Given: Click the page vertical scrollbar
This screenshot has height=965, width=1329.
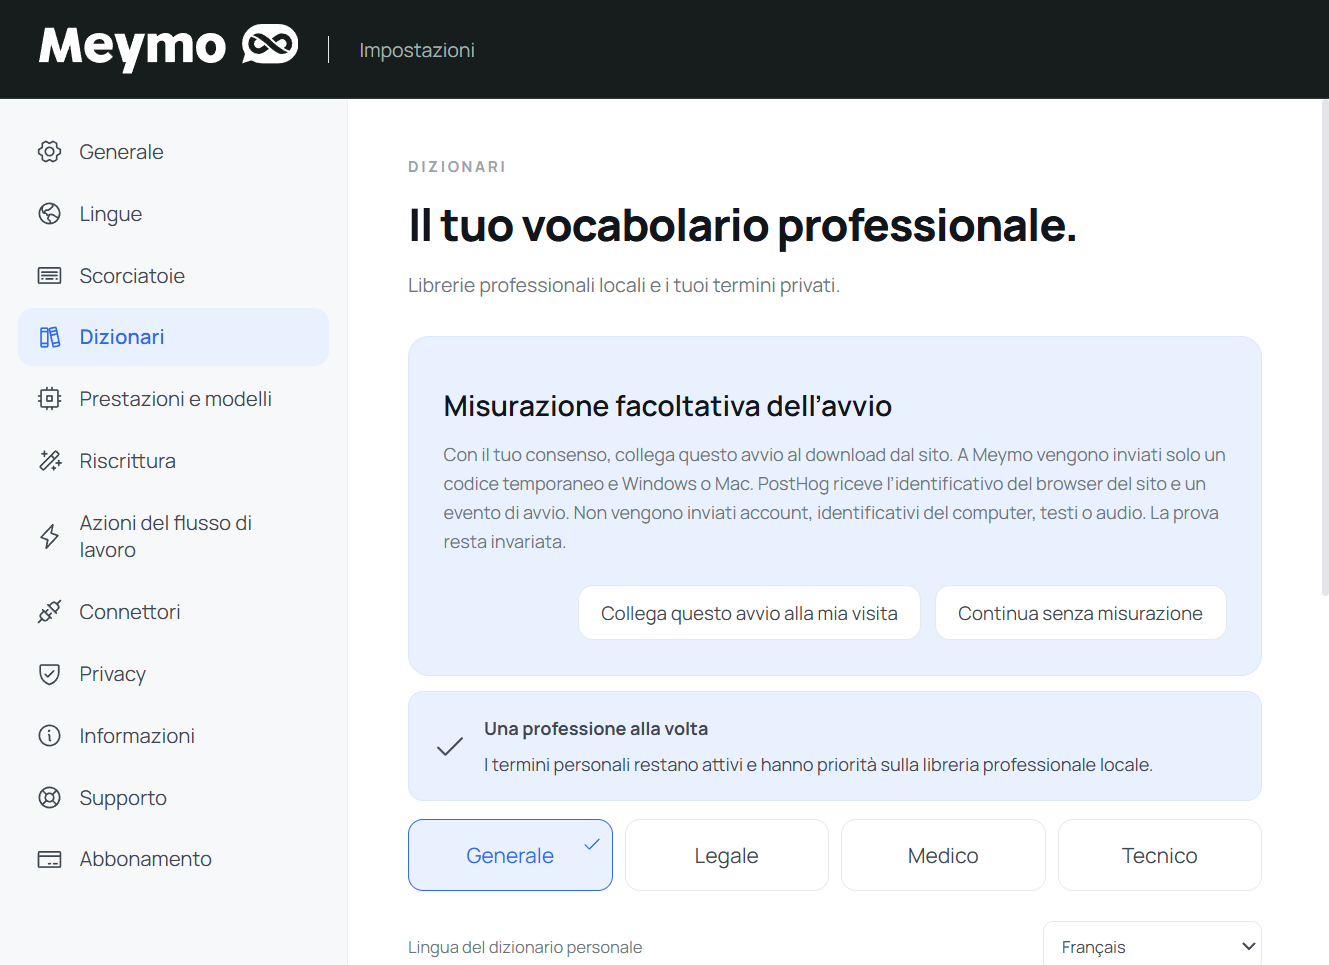Looking at the screenshot, I should tap(1325, 347).
